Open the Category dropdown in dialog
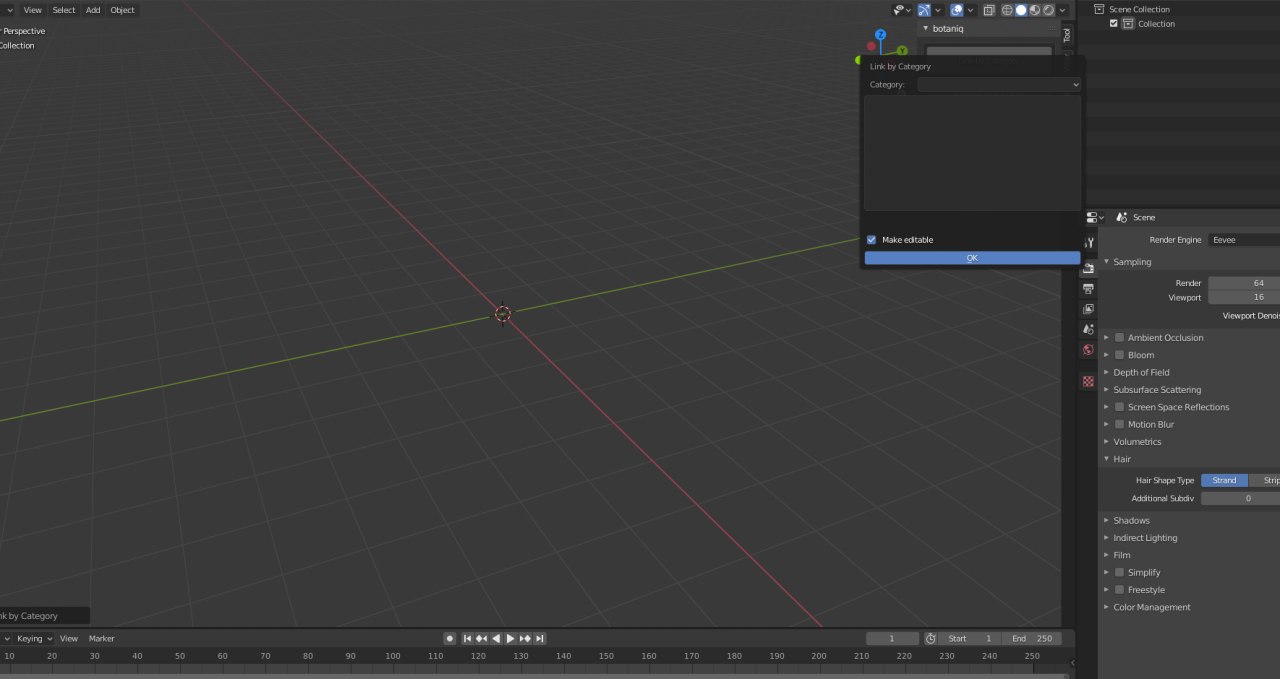 999,85
